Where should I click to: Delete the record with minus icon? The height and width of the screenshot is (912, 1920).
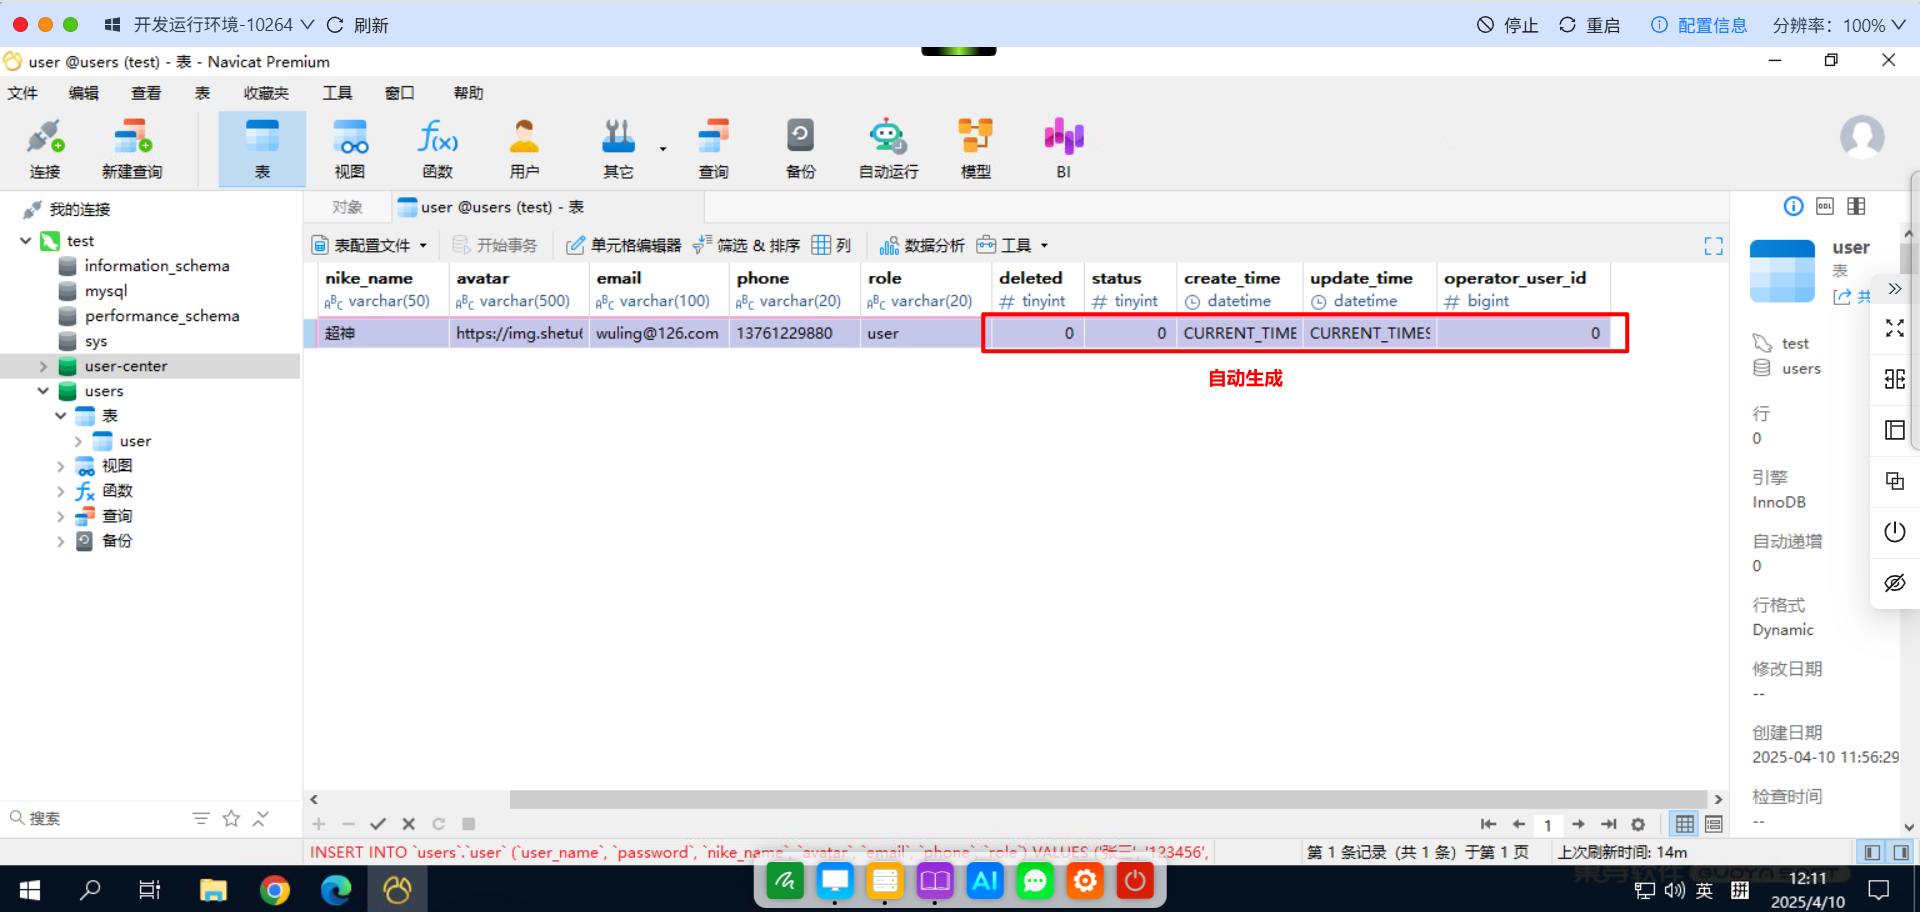pyautogui.click(x=348, y=824)
